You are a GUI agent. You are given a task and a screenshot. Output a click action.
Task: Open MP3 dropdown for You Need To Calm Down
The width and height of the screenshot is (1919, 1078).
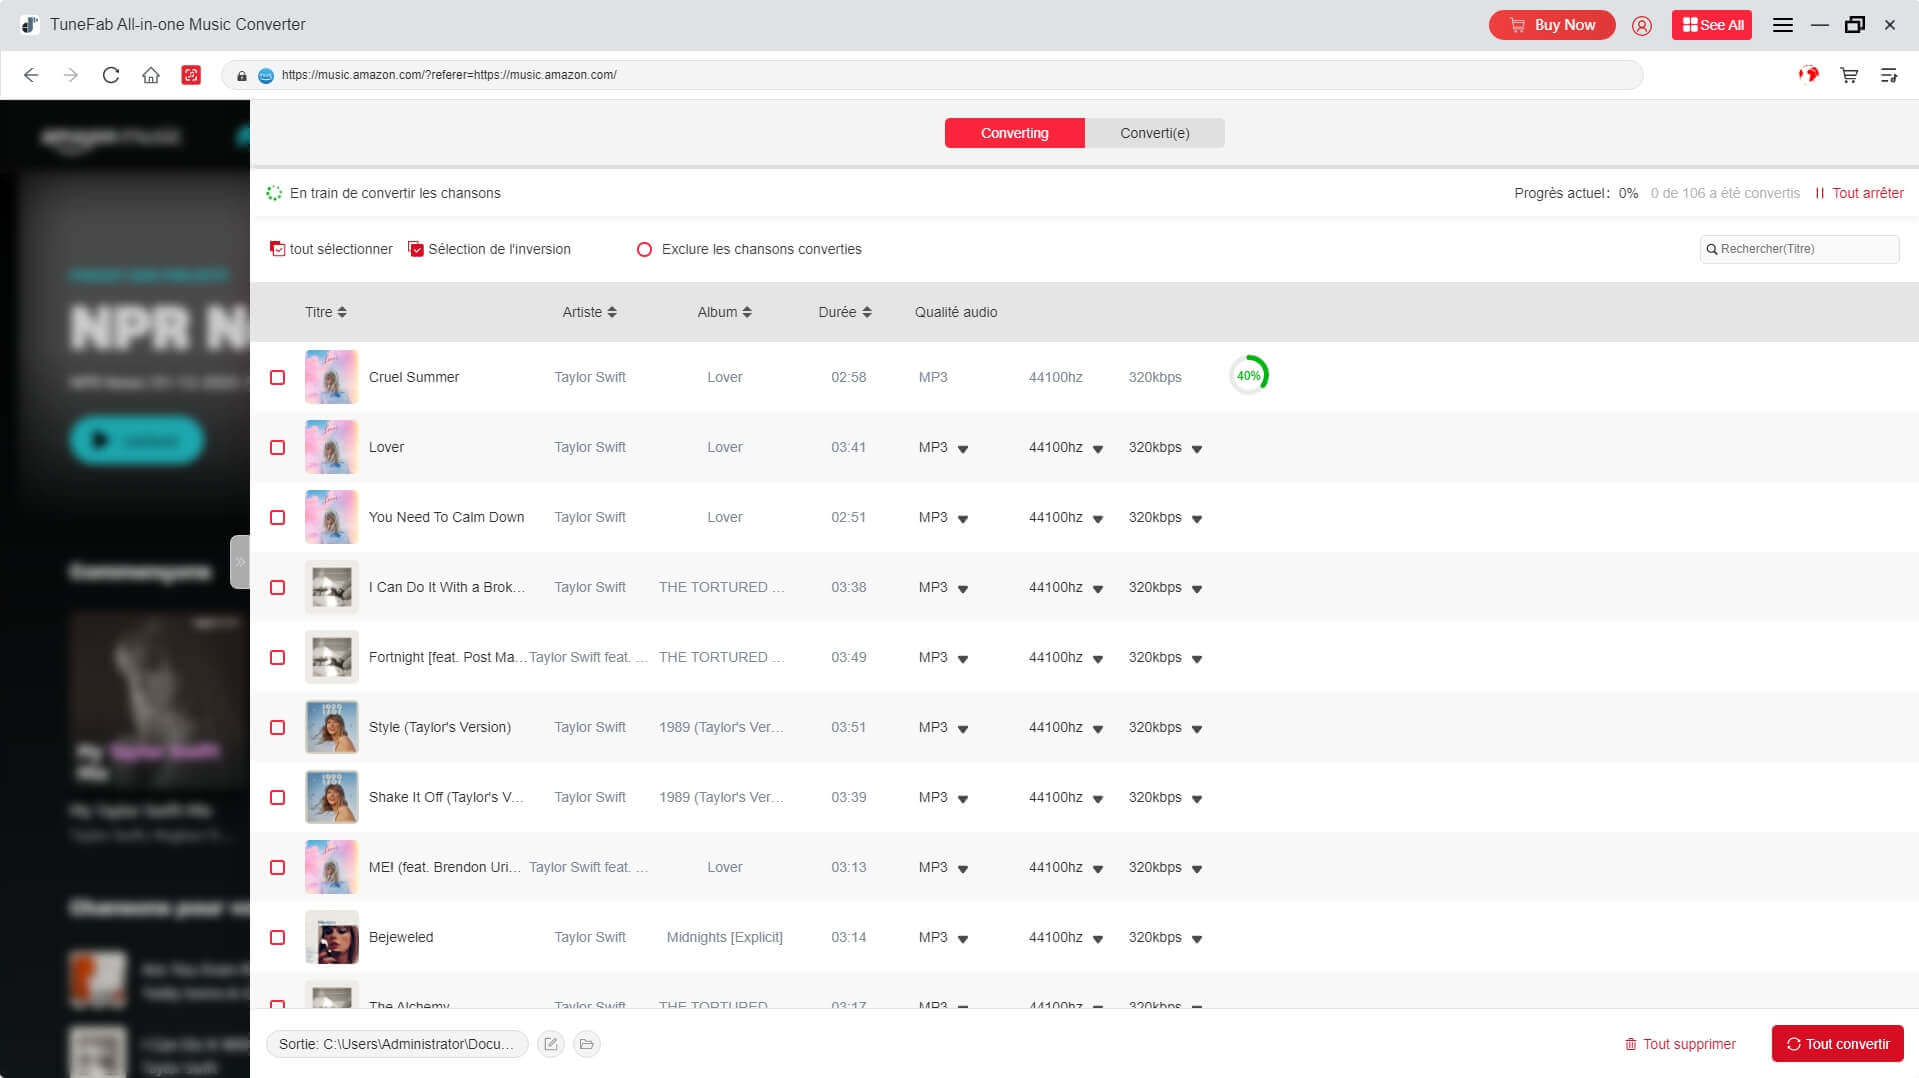963,519
